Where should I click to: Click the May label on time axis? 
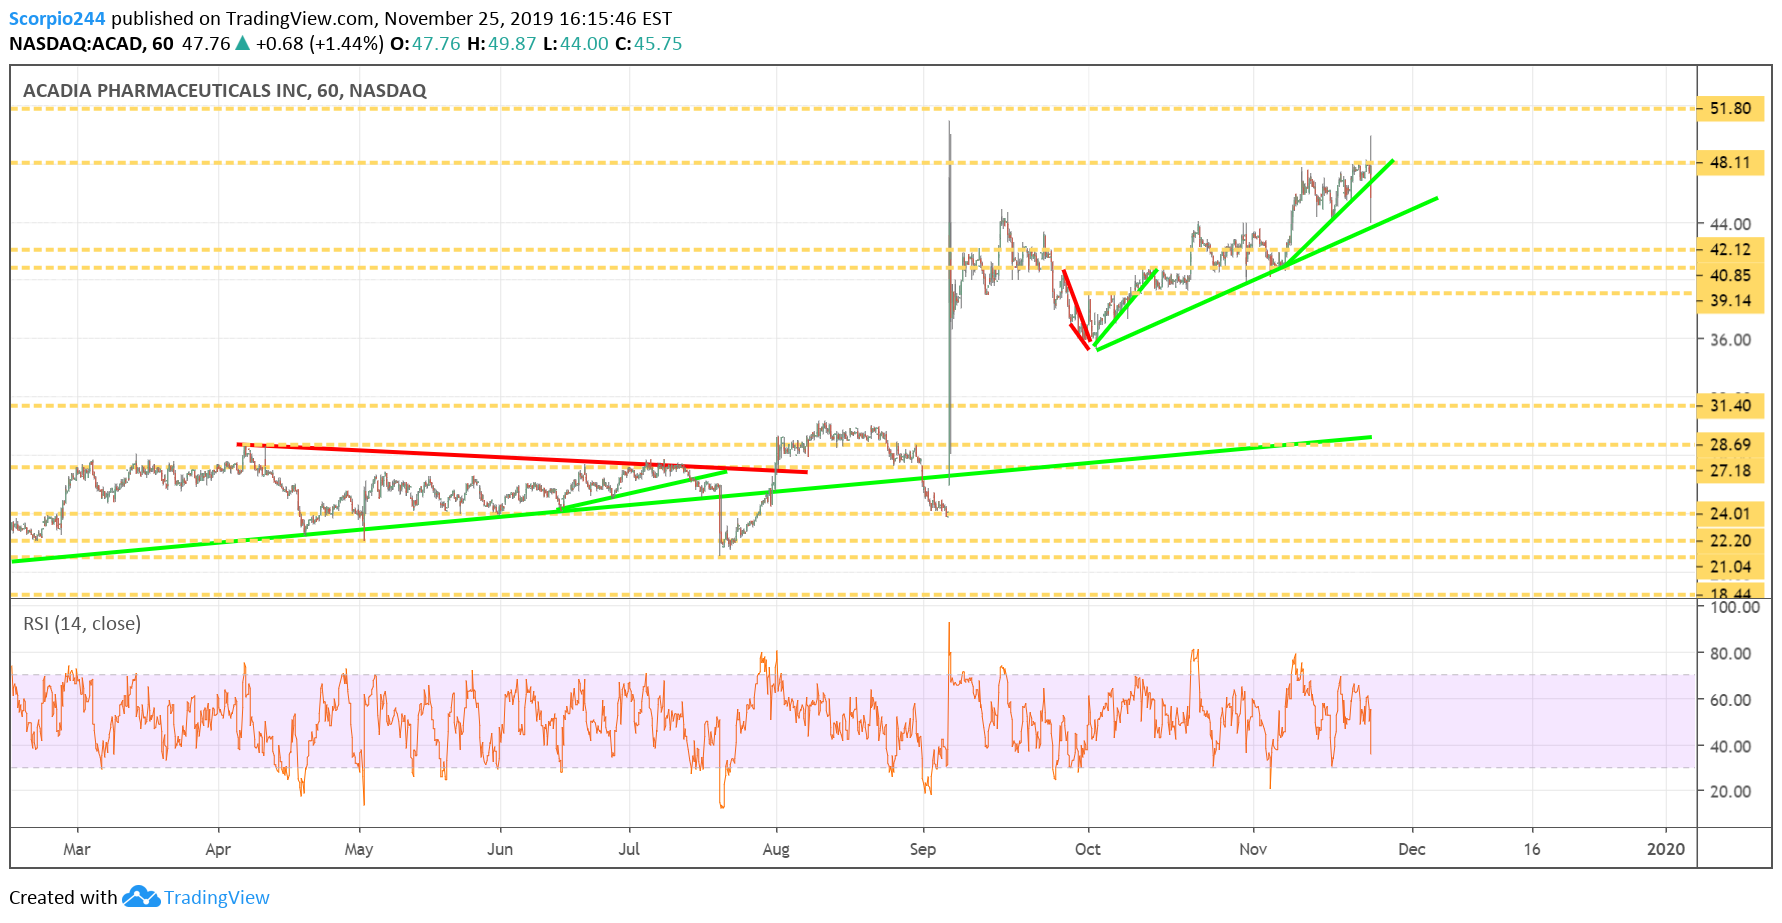pyautogui.click(x=359, y=849)
